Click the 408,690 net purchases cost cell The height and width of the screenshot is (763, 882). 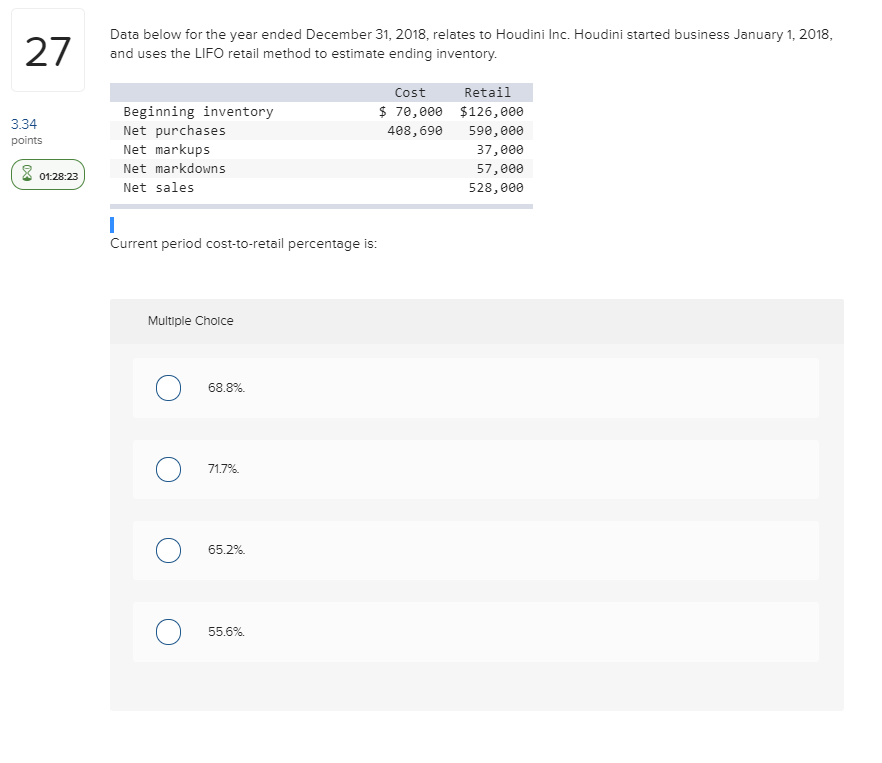[x=415, y=131]
